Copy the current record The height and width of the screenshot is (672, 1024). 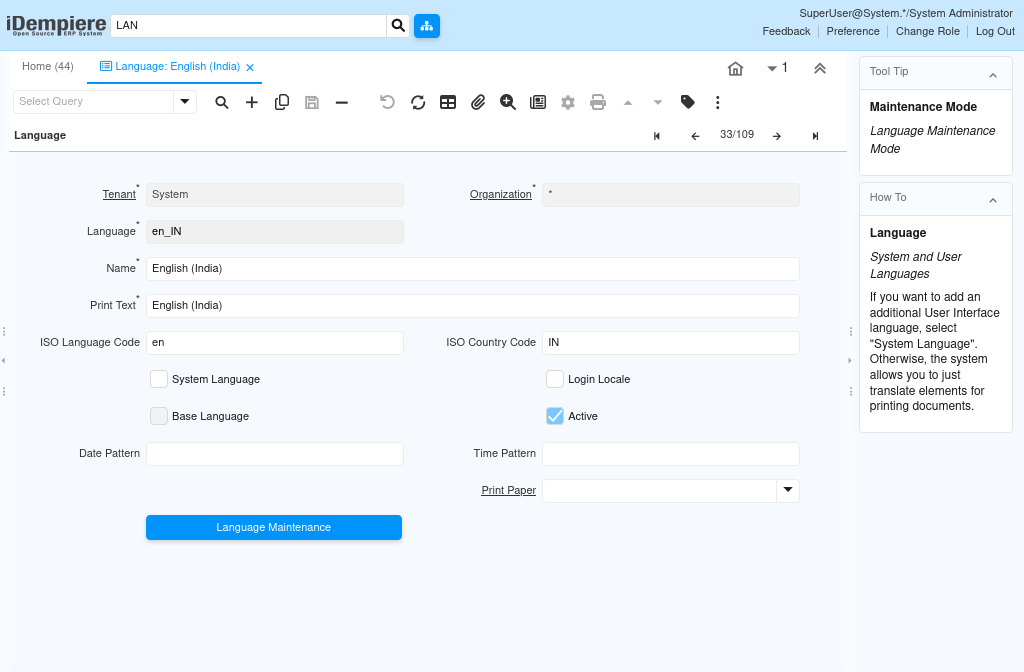tap(281, 103)
